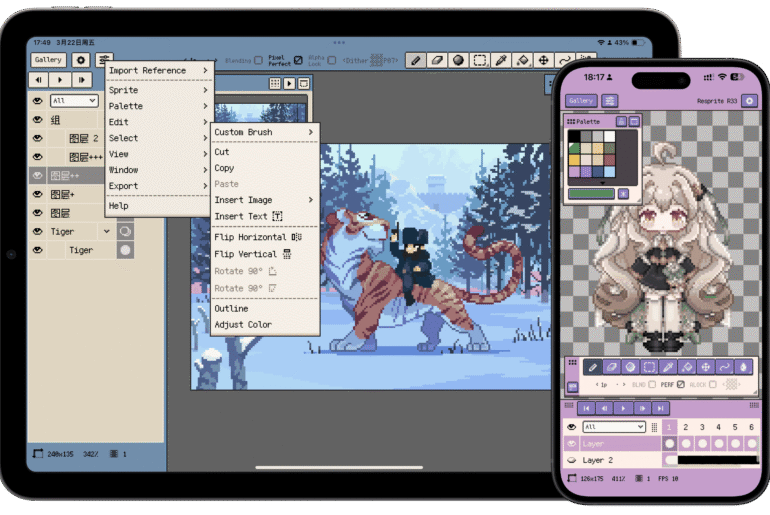770x515 pixels.
Task: Open the All layer filter dropdown on iPad
Action: tap(74, 101)
